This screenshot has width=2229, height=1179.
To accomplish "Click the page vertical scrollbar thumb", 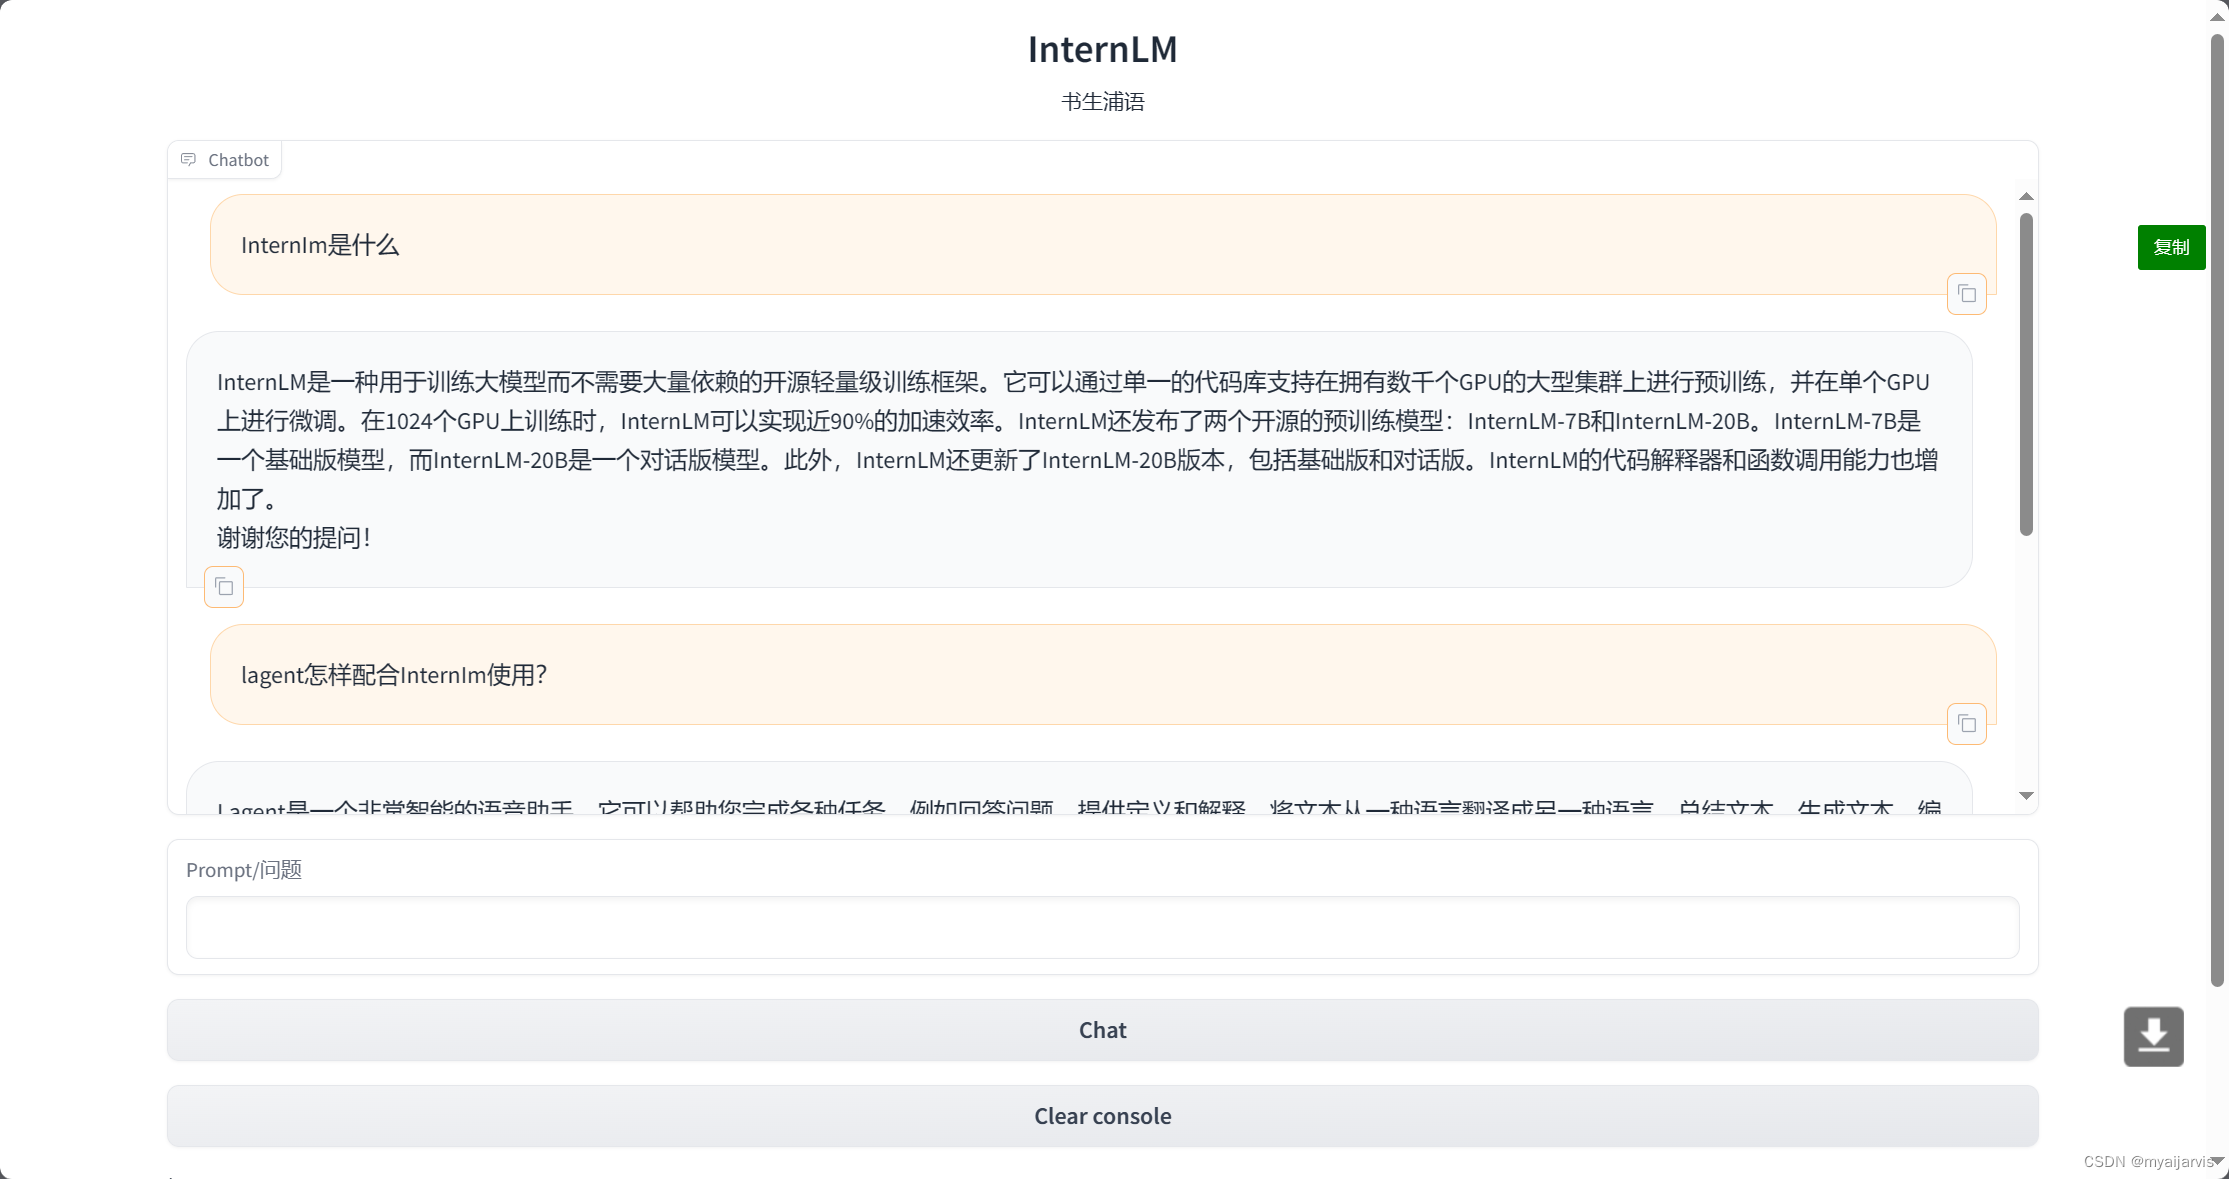I will (2217, 510).
